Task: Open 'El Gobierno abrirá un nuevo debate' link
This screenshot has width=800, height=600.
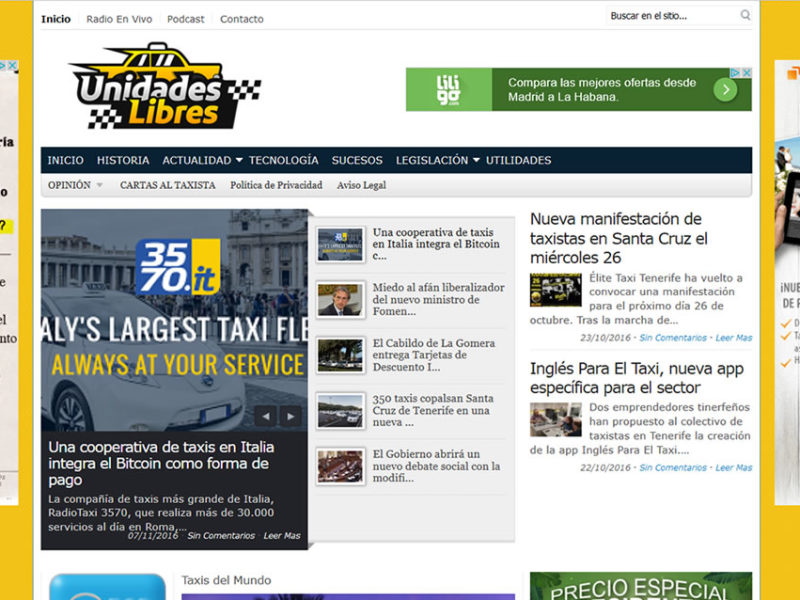Action: (x=436, y=466)
